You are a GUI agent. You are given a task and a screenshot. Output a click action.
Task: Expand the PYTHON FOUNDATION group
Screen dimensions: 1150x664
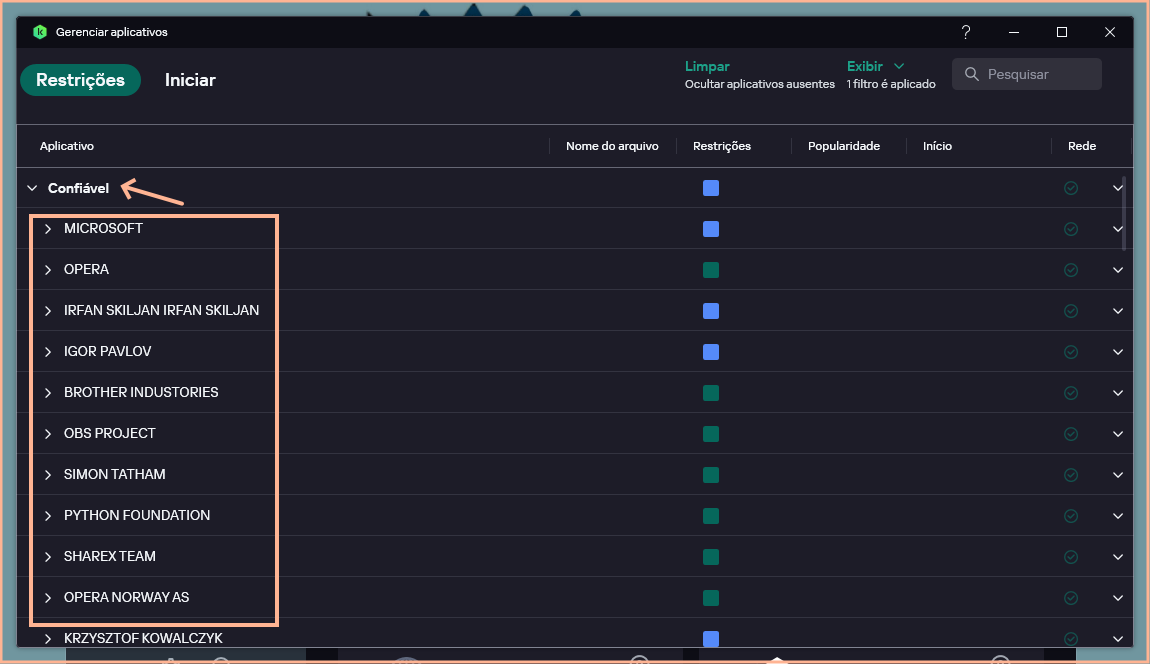(48, 516)
